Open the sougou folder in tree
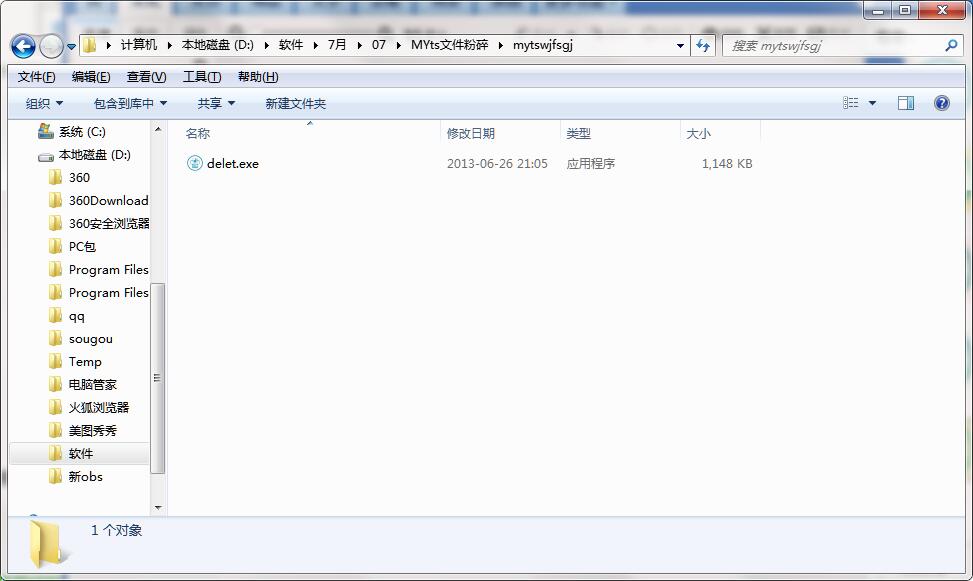Viewport: 973px width, 581px height. click(x=91, y=339)
